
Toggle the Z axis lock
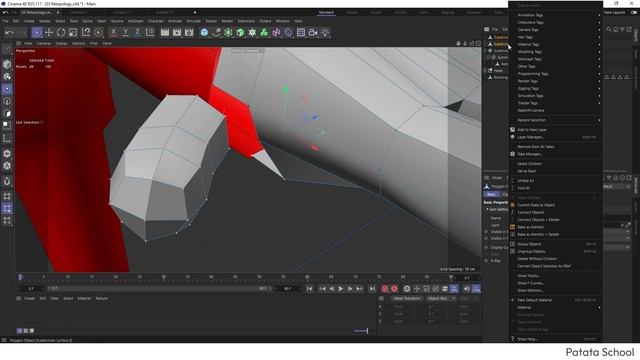pos(138,32)
